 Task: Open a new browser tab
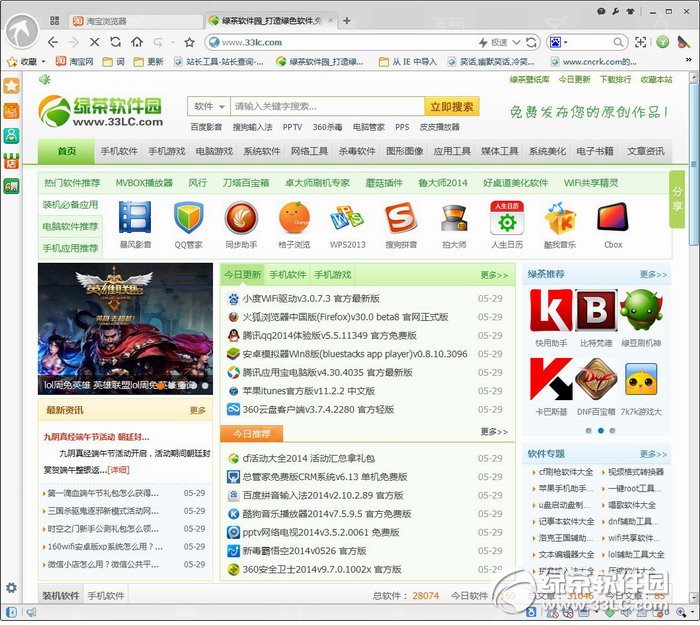[x=347, y=20]
